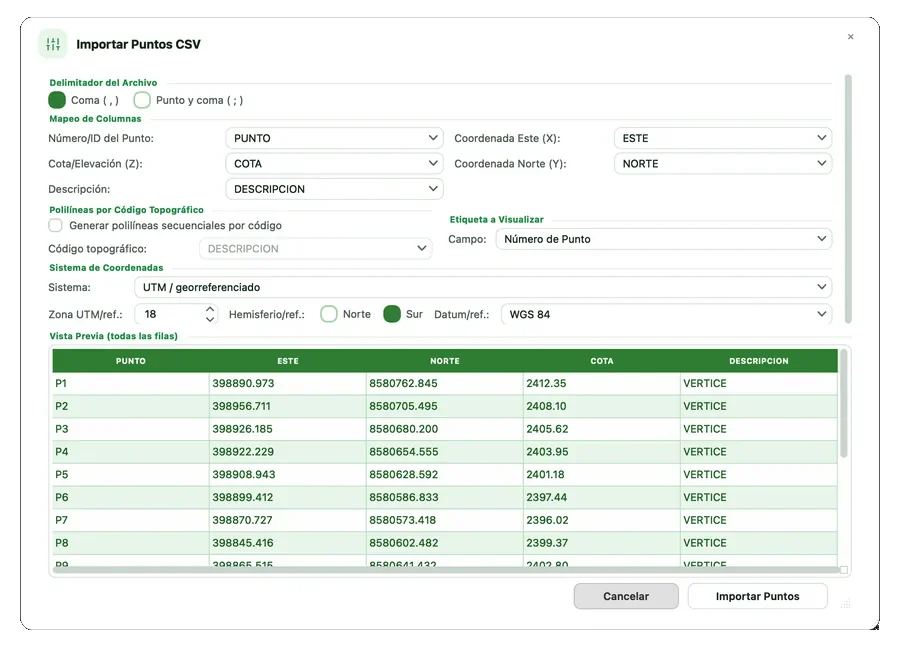Click Cancelar button

point(626,596)
